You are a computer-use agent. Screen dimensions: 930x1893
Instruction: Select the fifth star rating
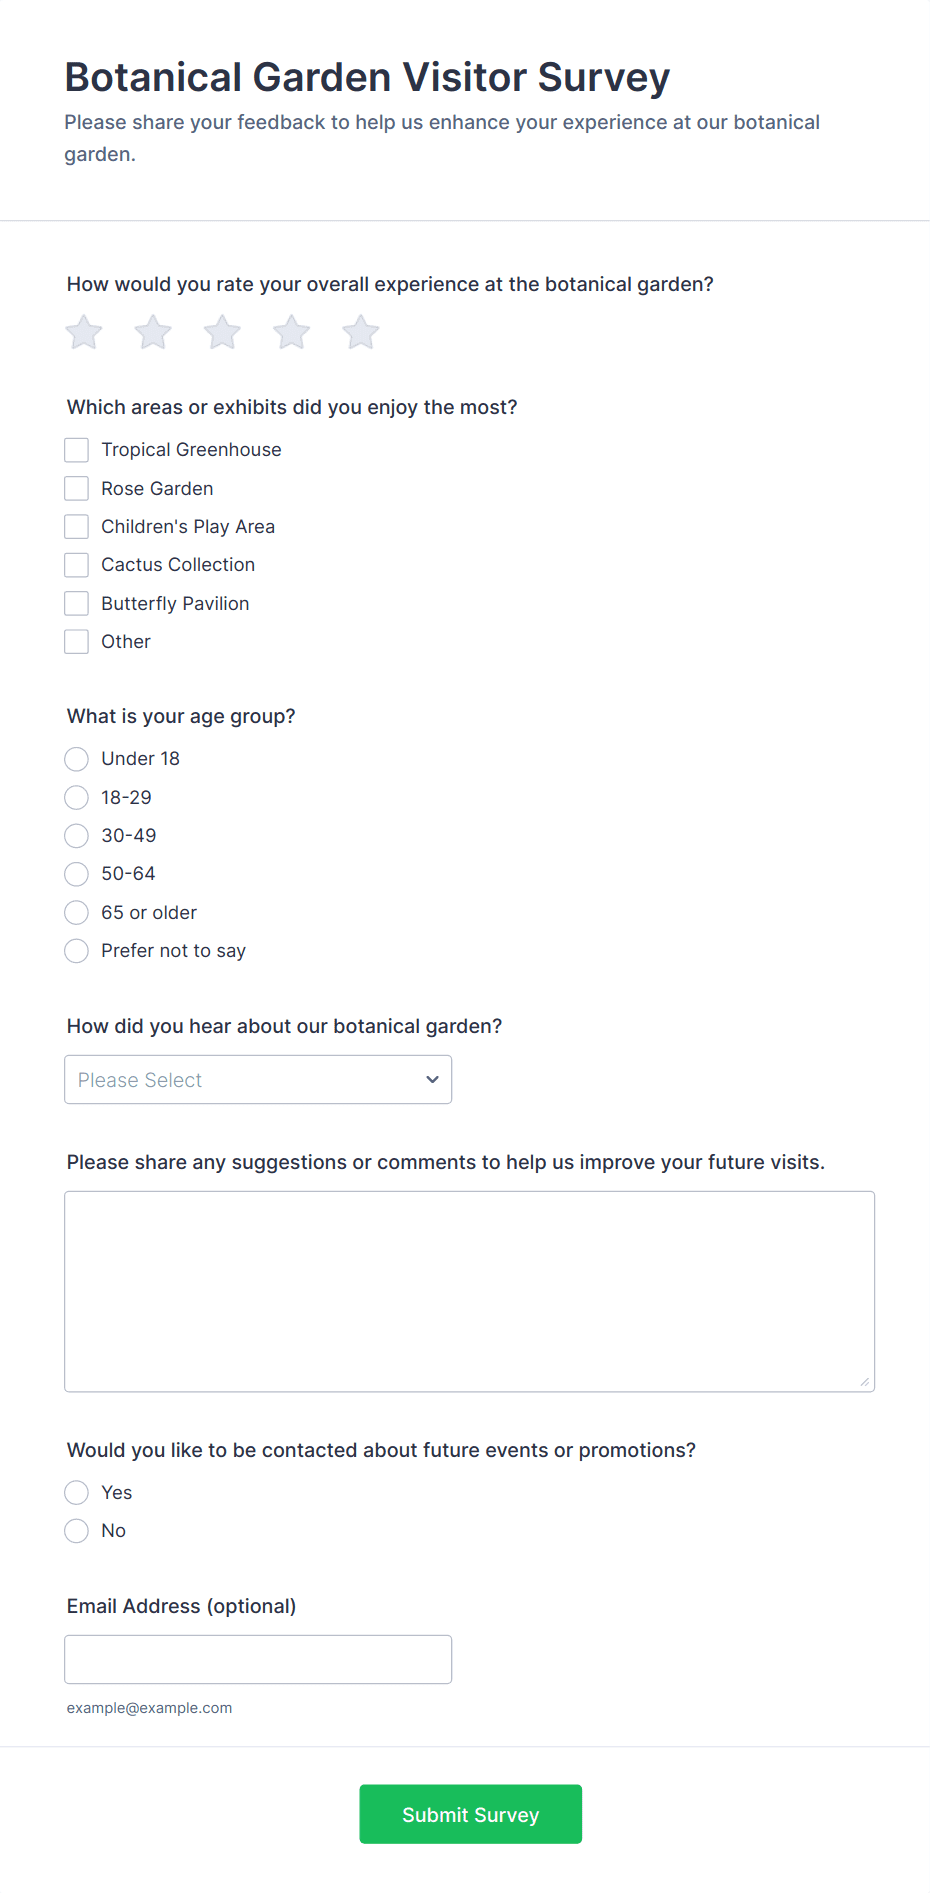click(361, 332)
